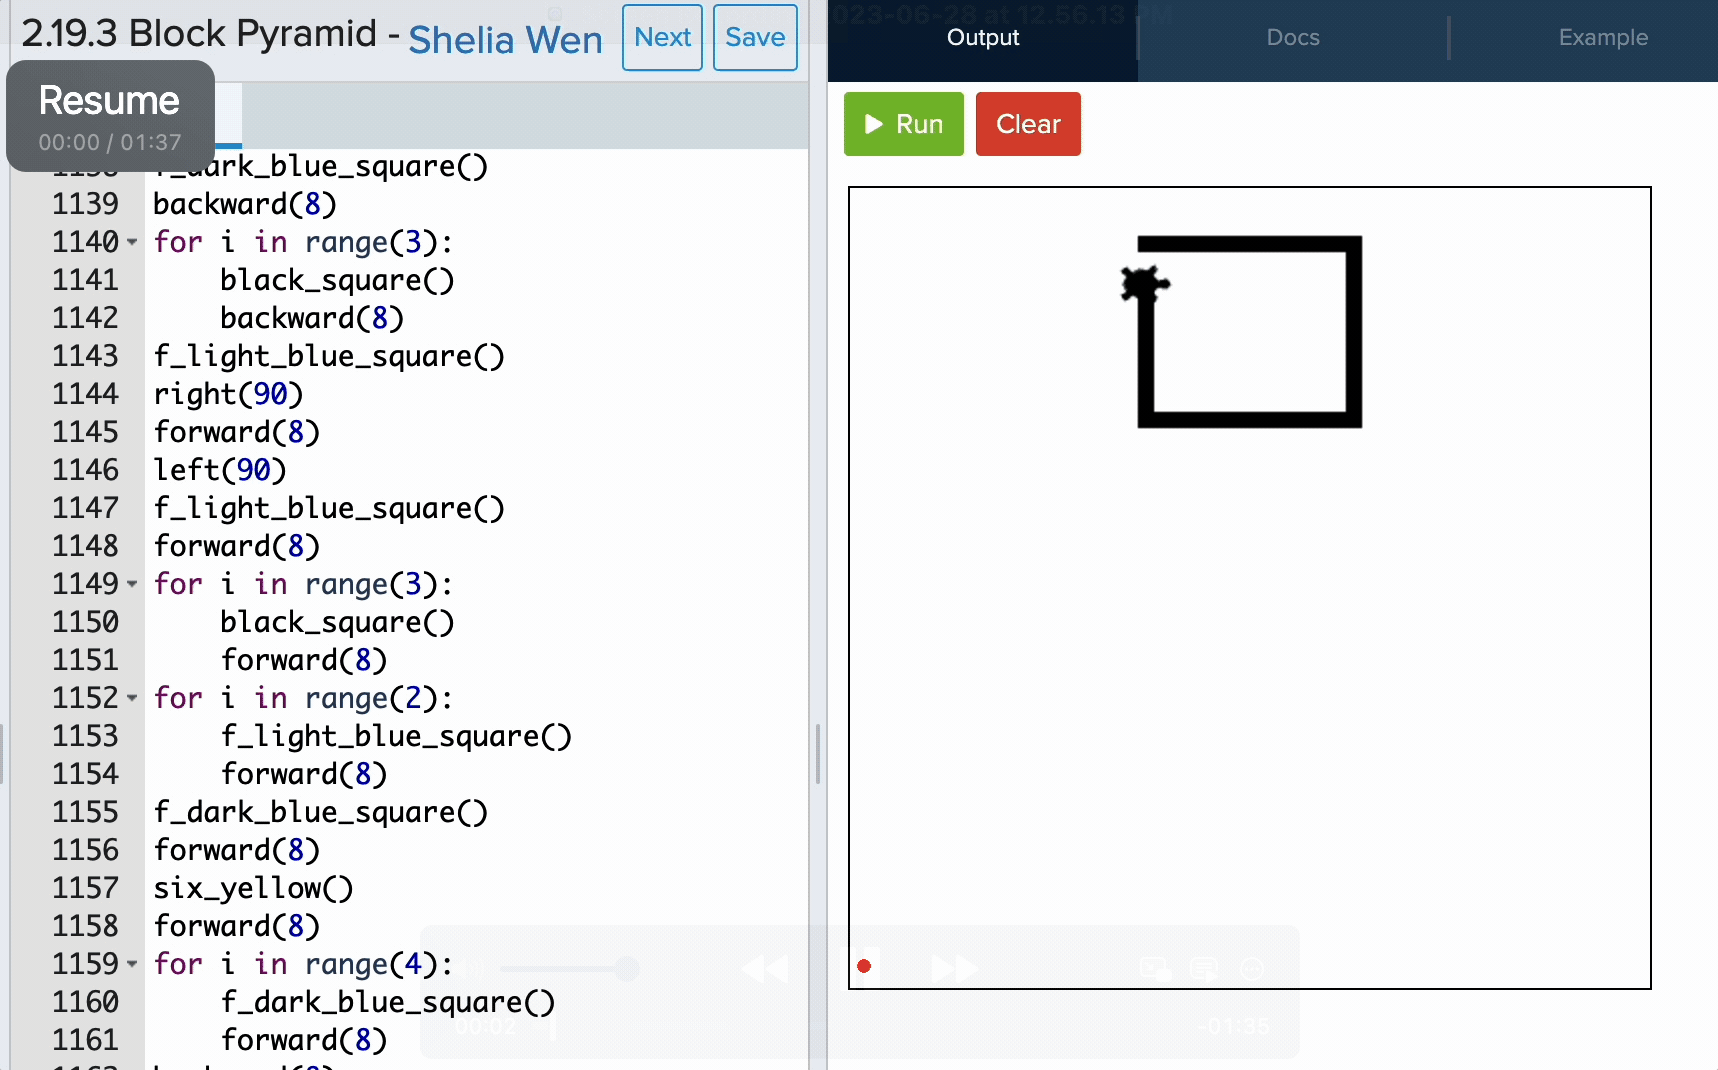Screen dimensions: 1718x1070
Task: Collapse the for loop at line 1159
Action: (132, 964)
